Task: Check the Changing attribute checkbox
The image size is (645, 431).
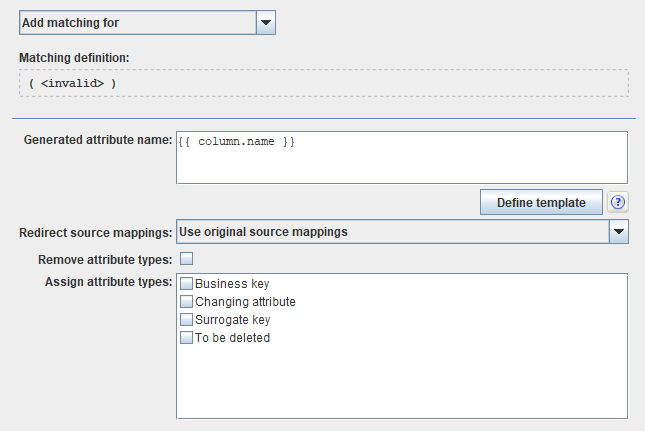Action: pos(187,302)
